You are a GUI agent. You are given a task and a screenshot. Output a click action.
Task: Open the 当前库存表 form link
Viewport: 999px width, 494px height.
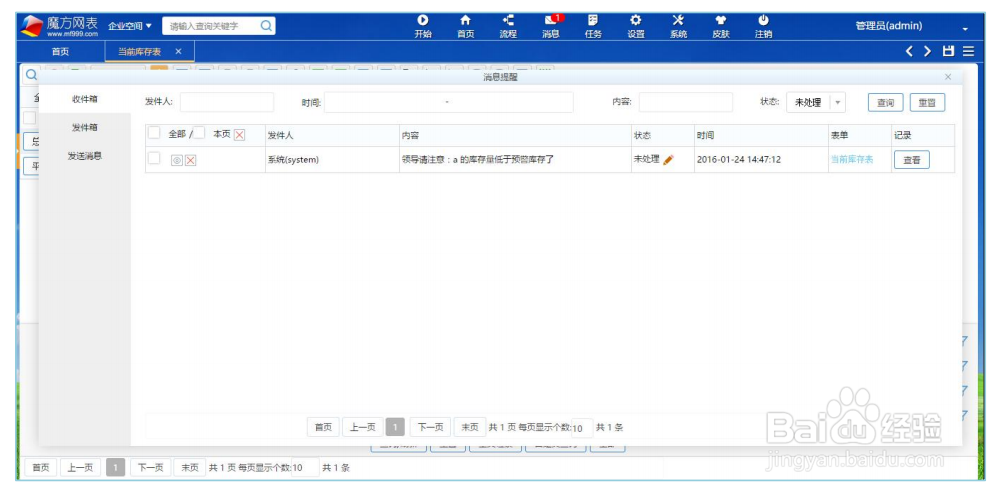852,160
